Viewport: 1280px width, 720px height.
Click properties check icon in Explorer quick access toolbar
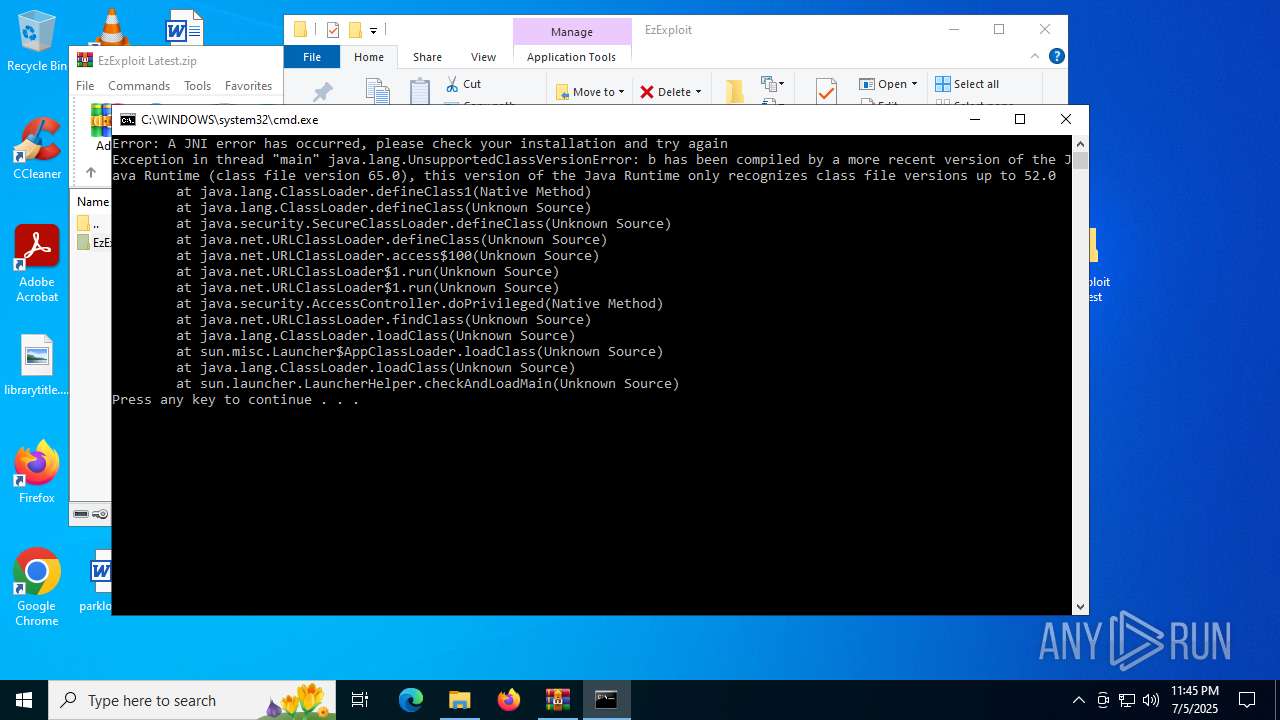pos(333,30)
